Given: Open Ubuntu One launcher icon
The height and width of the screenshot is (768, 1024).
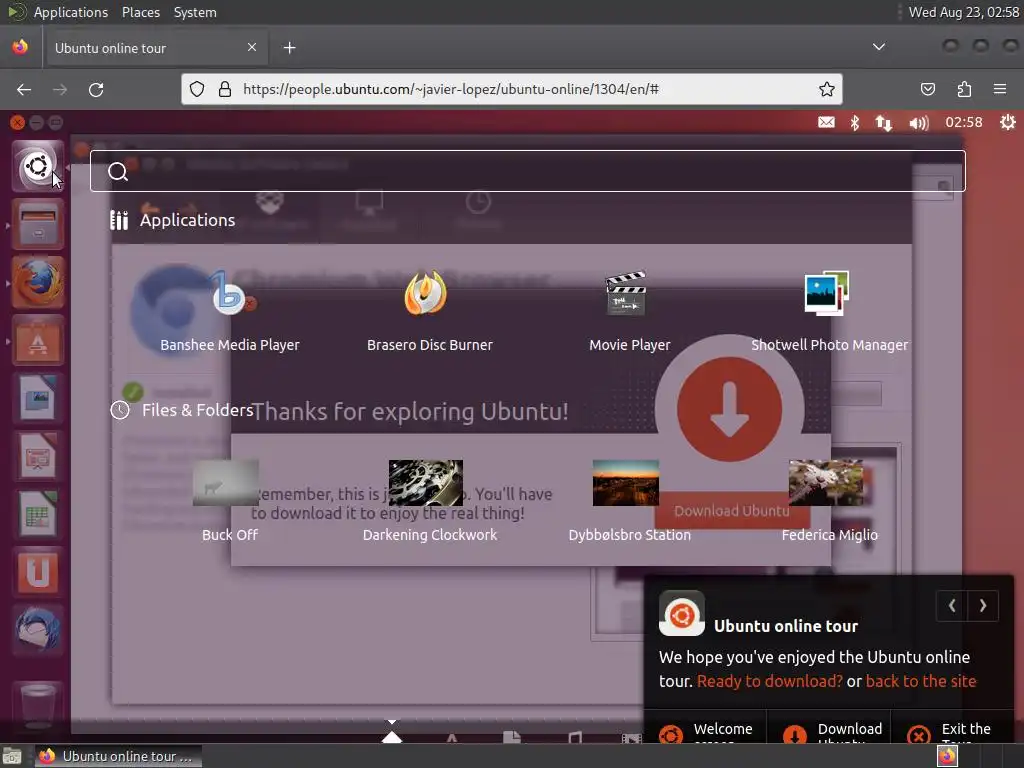Looking at the screenshot, I should click(x=37, y=572).
